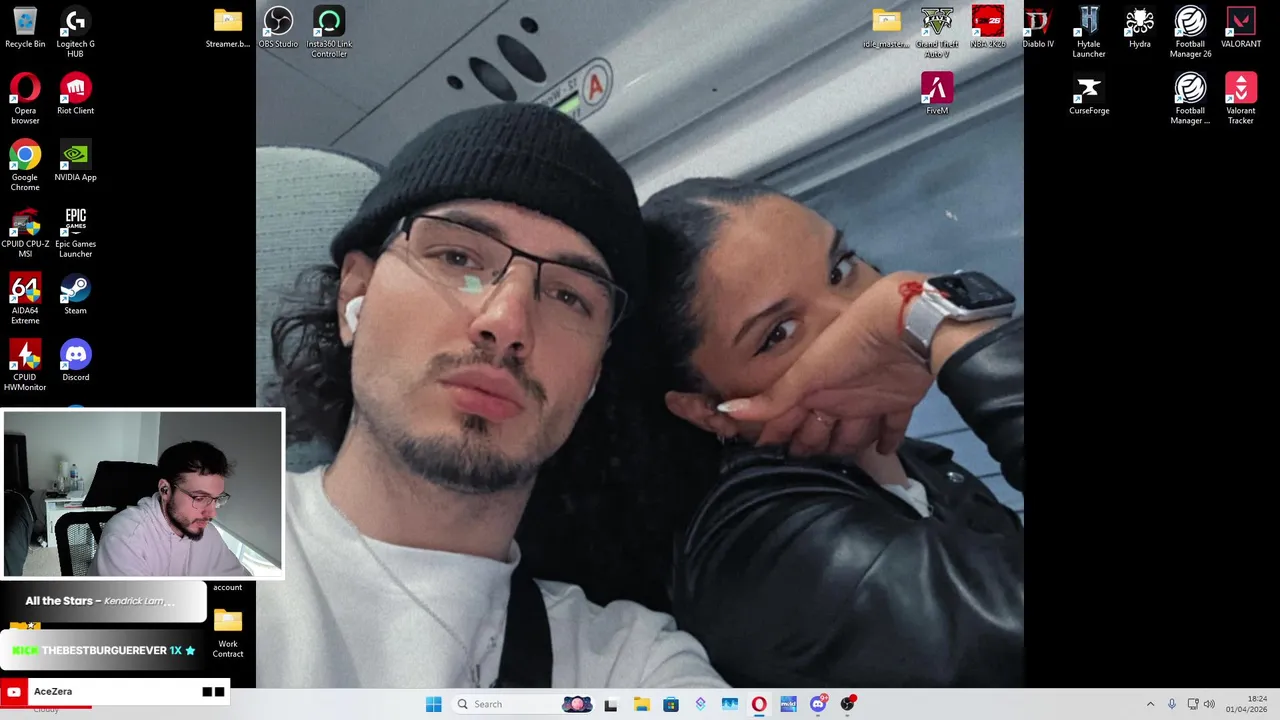The width and height of the screenshot is (1280, 720).
Task: Open Football Manager 26 shortcut
Action: [1190, 33]
